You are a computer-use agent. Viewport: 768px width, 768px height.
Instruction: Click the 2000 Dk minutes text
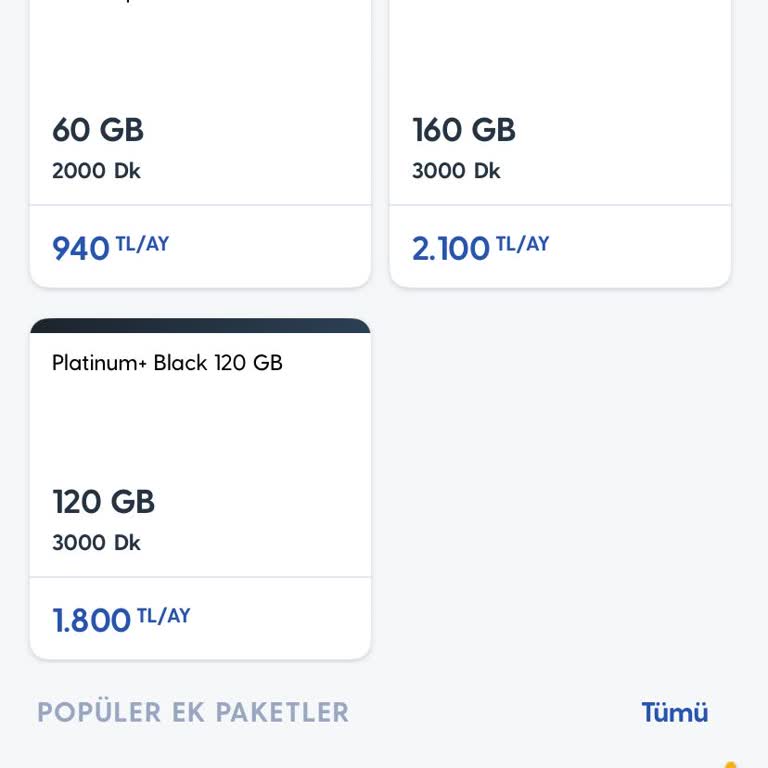pyautogui.click(x=96, y=171)
